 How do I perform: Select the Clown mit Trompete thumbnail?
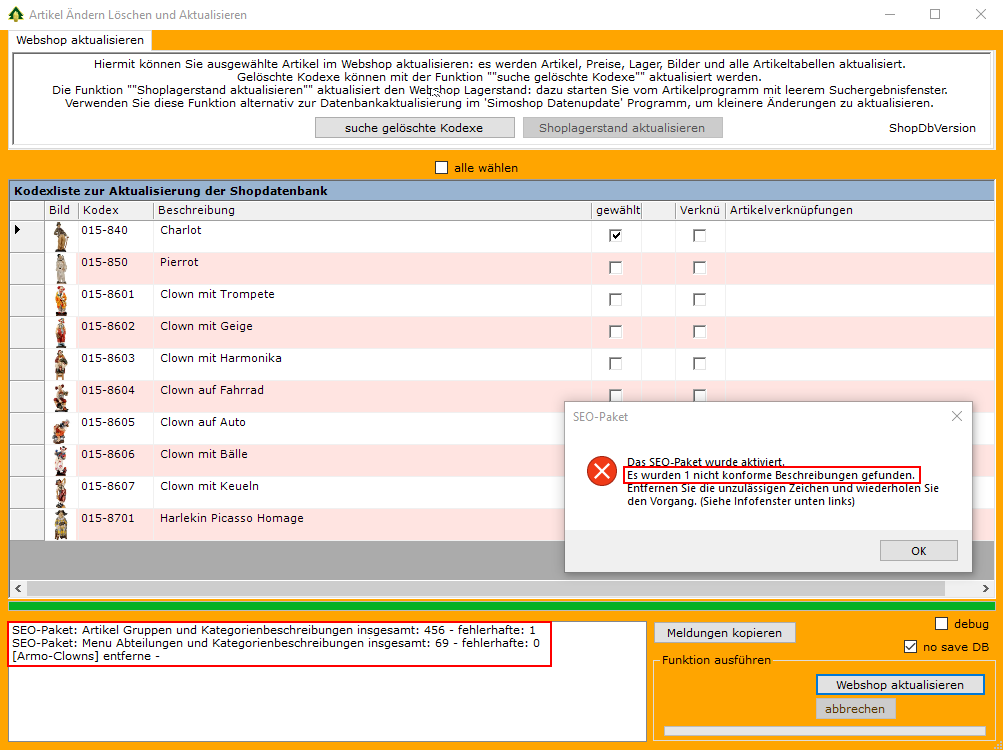(61, 301)
